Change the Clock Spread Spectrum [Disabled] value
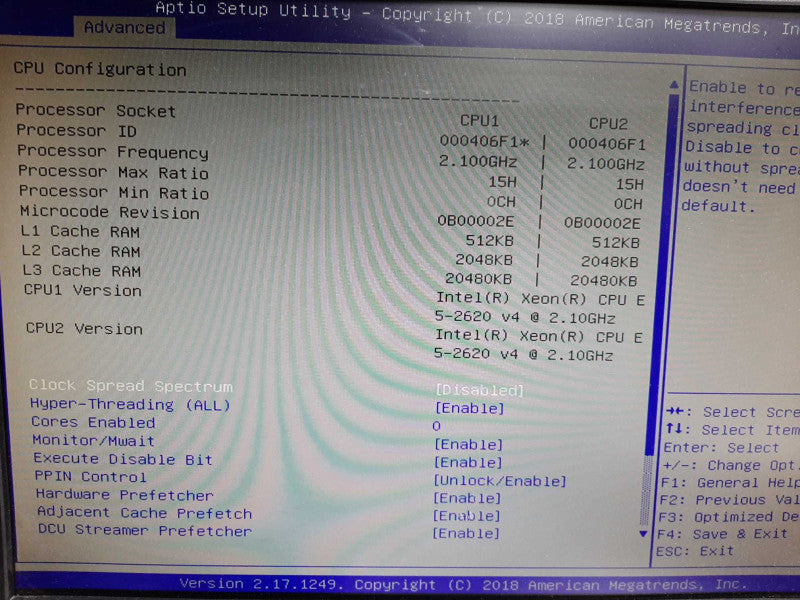This screenshot has width=800, height=600. pos(480,390)
